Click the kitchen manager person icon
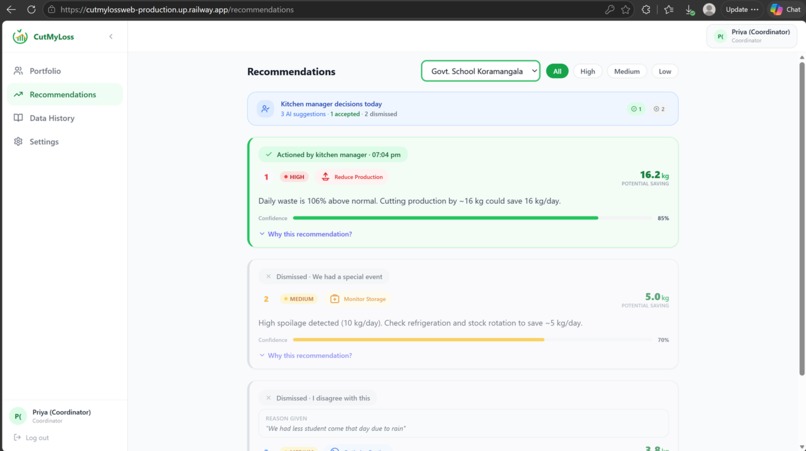 click(265, 109)
